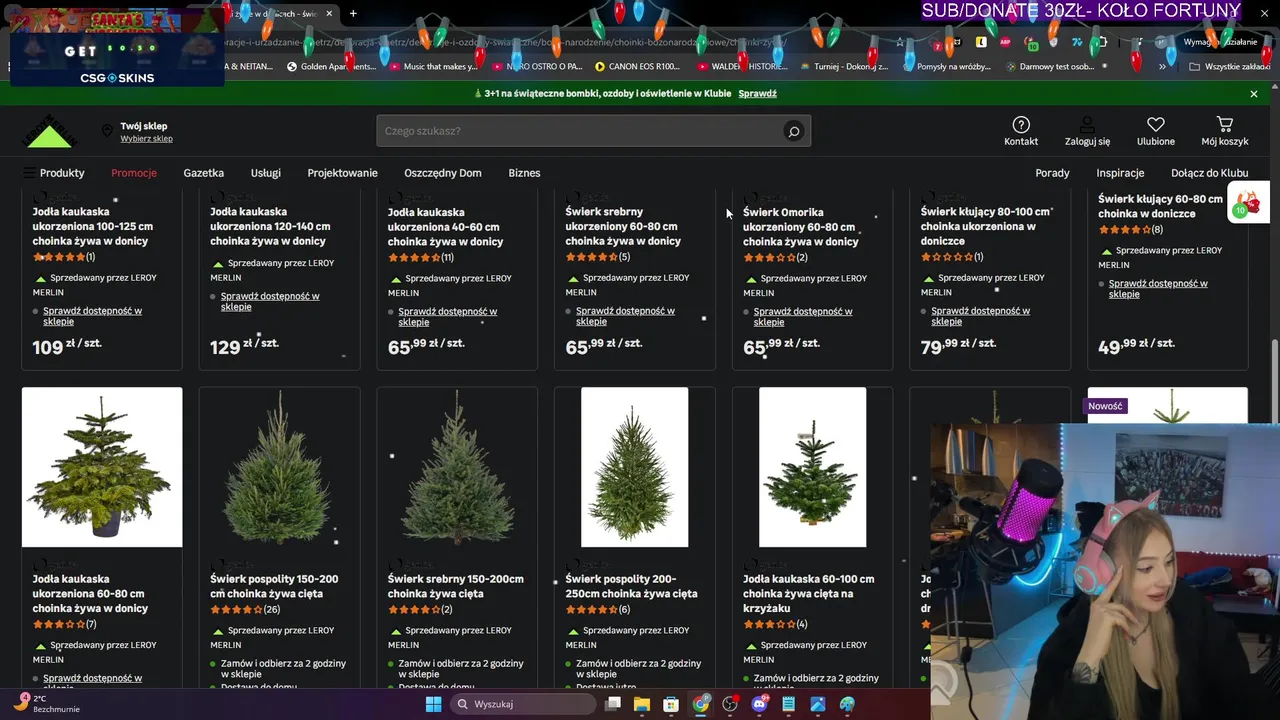The image size is (1280, 720).
Task: Click Wybierz sklep link
Action: coord(146,139)
